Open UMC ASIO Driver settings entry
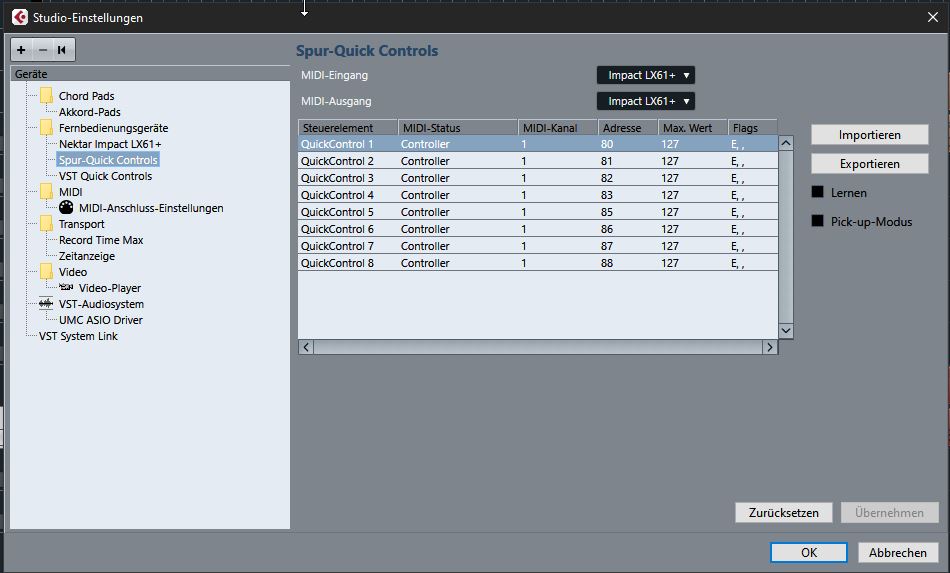Viewport: 950px width, 573px height. pos(100,320)
